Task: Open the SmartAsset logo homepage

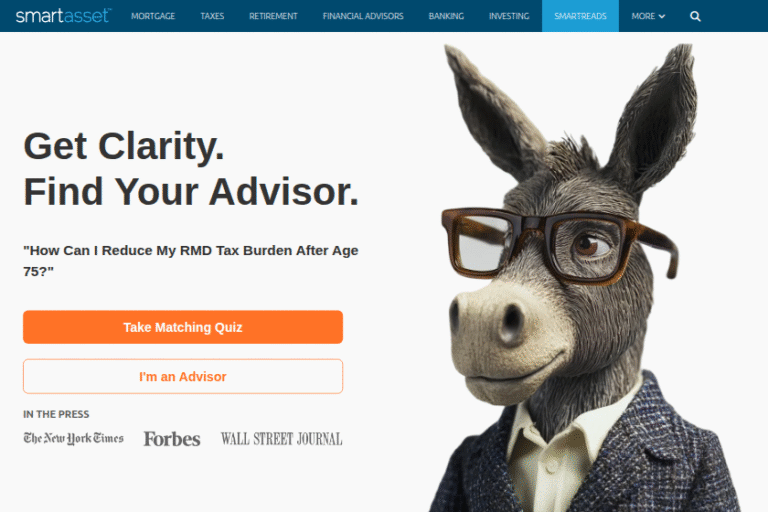Action: (63, 16)
